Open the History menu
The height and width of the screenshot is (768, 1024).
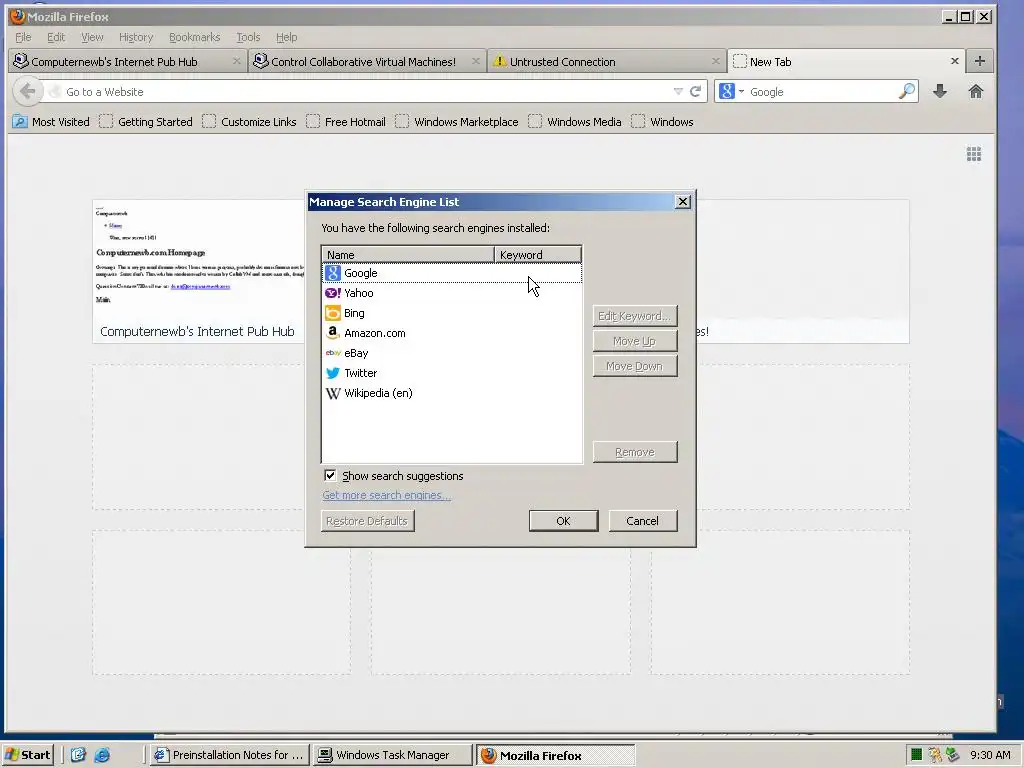coord(136,37)
